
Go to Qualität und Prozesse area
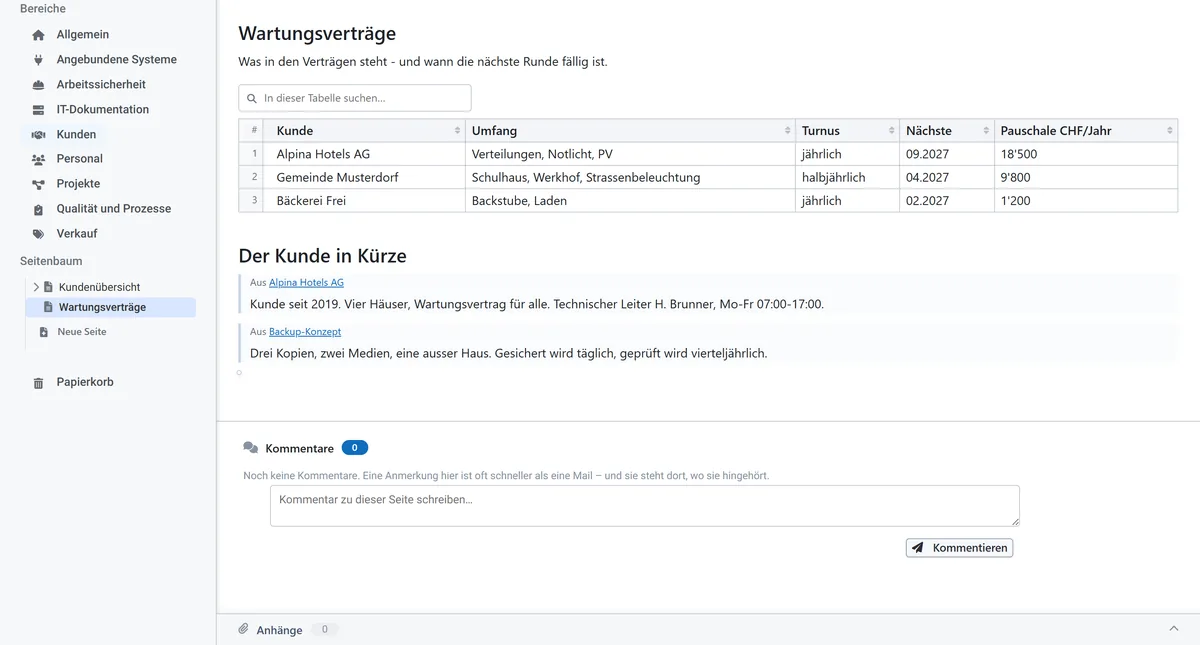tap(113, 209)
